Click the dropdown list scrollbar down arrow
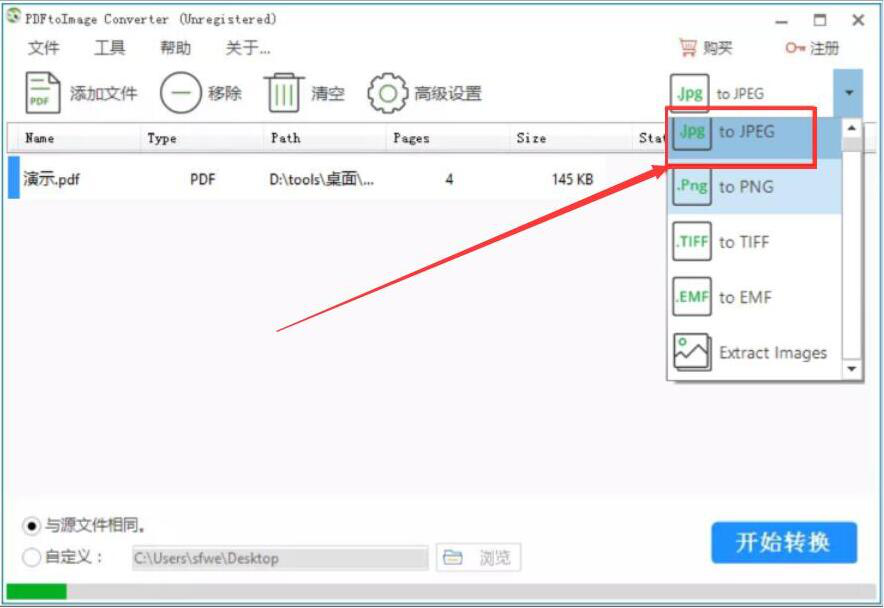 851,369
